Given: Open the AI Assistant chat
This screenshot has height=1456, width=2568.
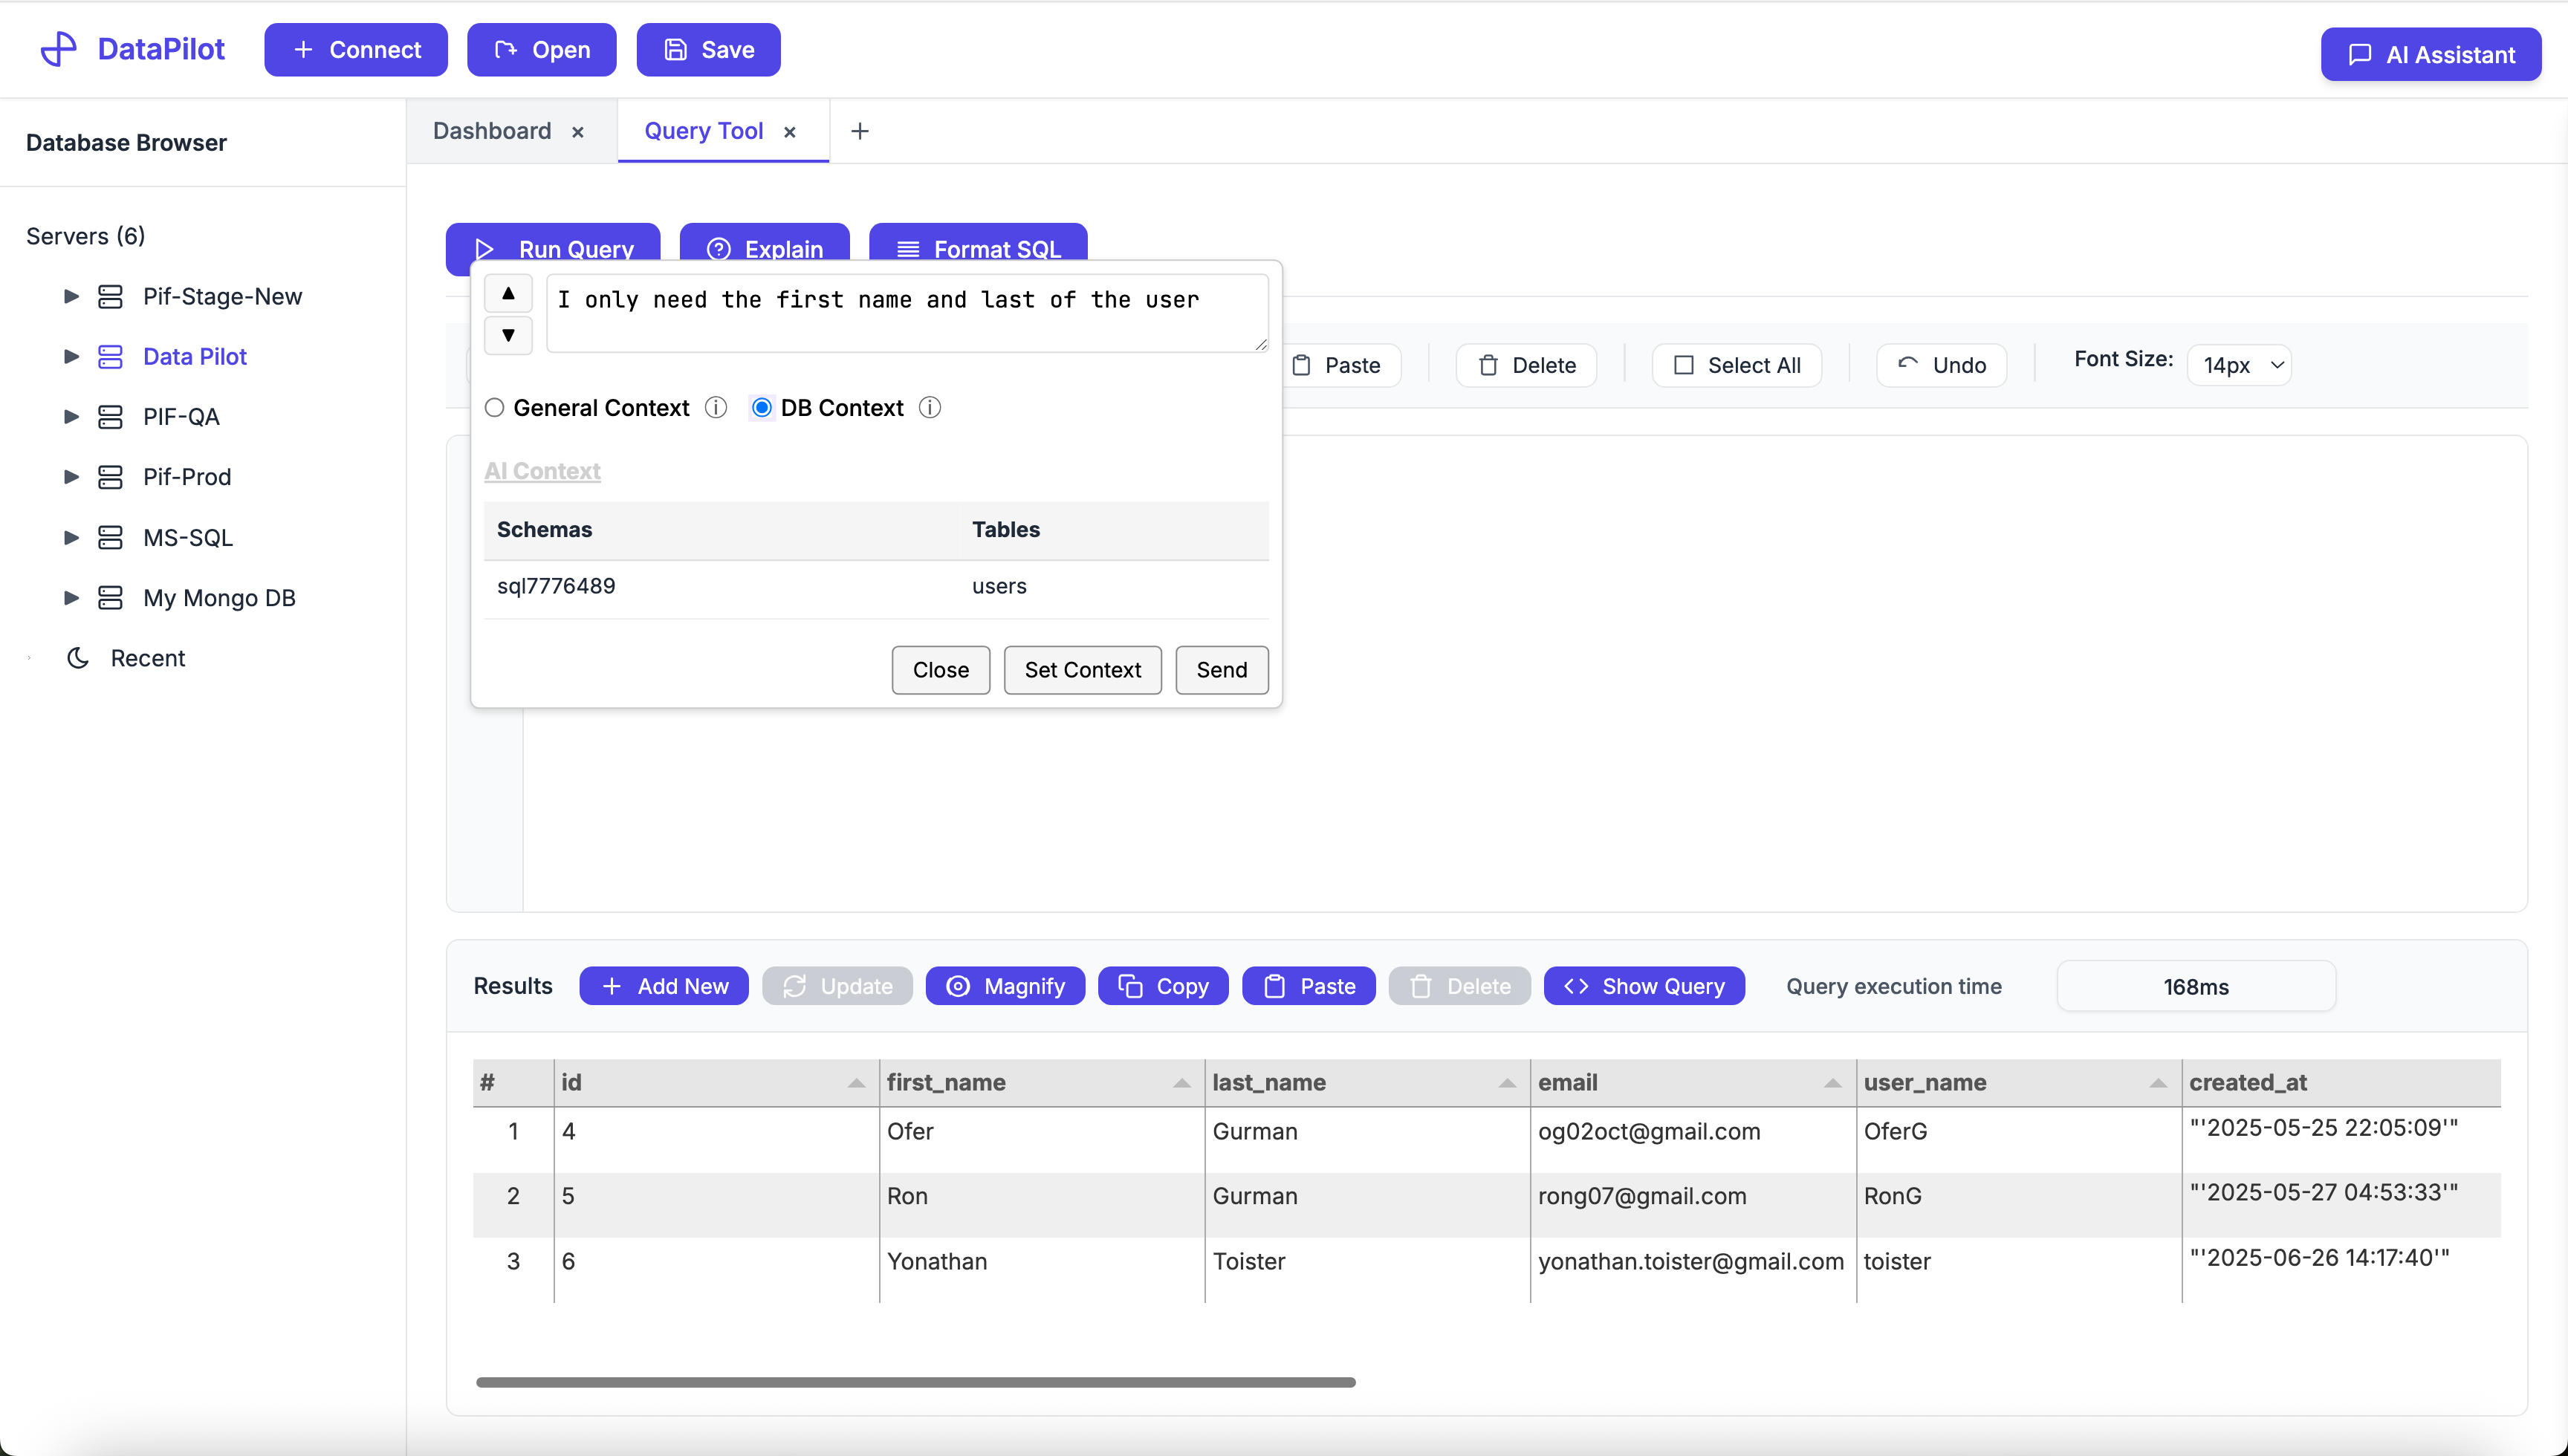Looking at the screenshot, I should click(2430, 54).
